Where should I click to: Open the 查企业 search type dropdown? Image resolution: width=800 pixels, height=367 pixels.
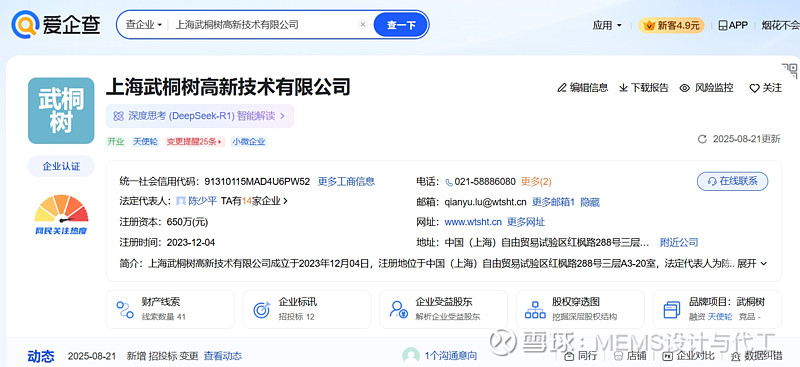(144, 25)
